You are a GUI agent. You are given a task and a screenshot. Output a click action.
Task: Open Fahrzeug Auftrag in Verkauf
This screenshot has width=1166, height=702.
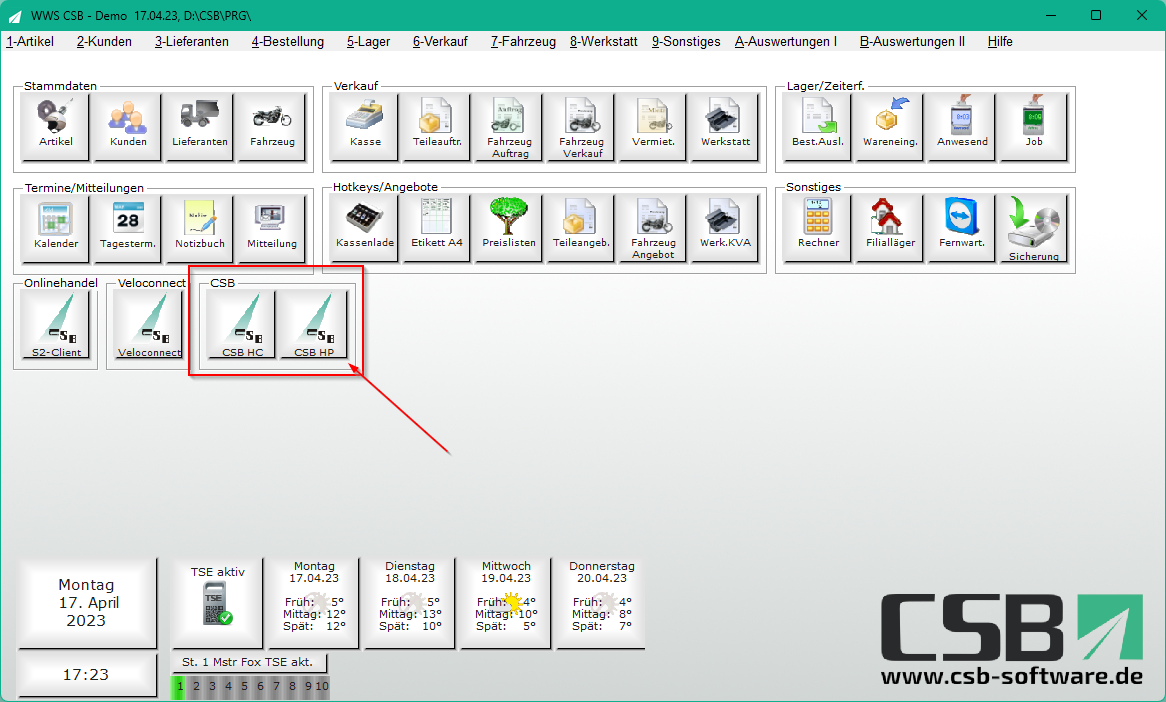[509, 126]
